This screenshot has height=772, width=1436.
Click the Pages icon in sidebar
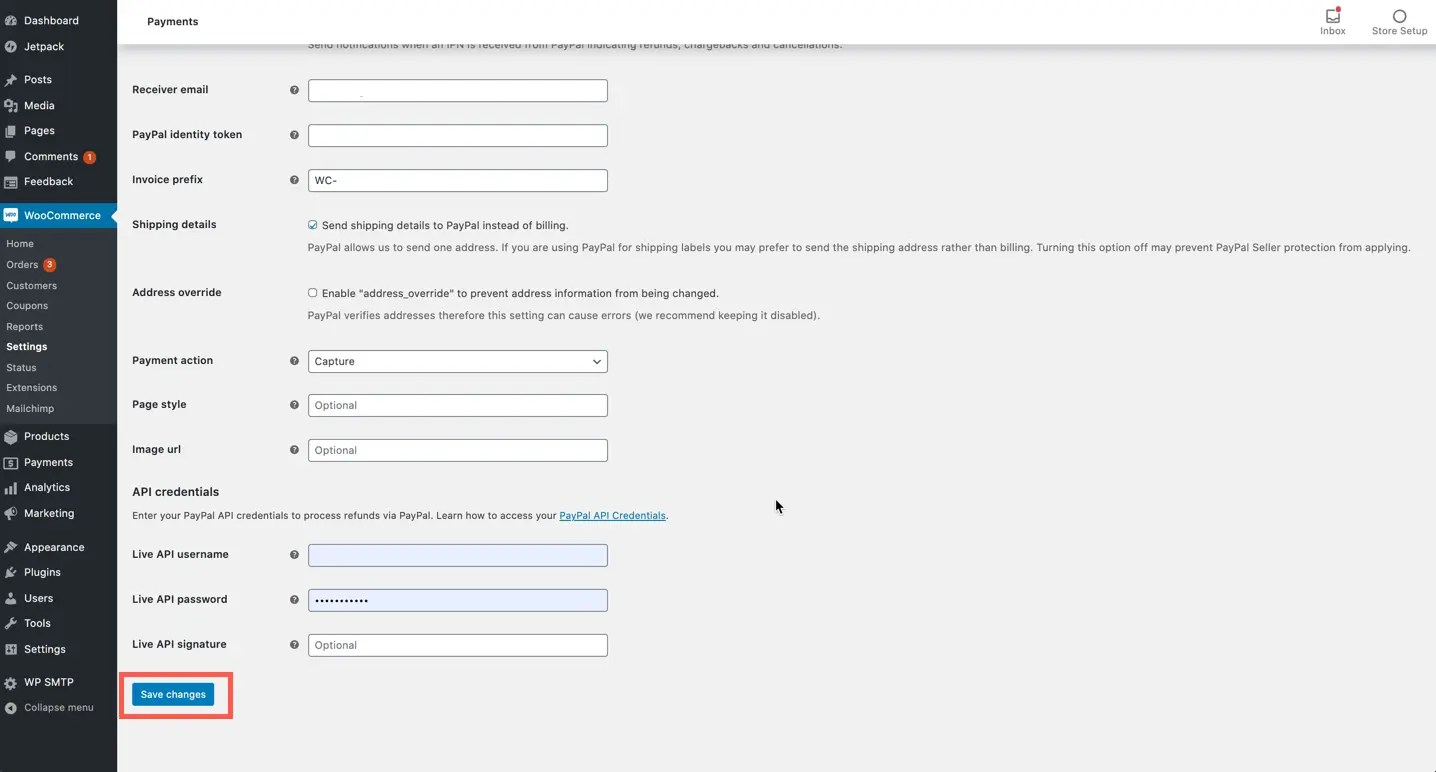[11, 131]
